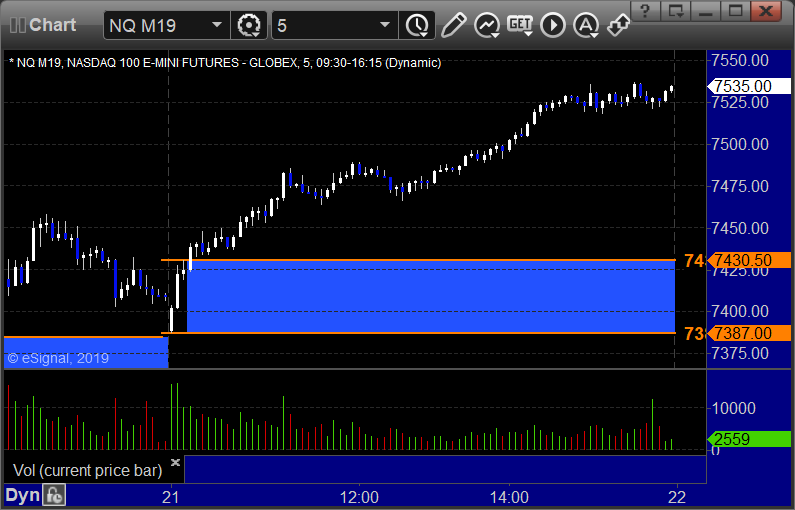This screenshot has height=510, width=795.
Task: Click the 7430.50 orange price marker
Action: [749, 261]
